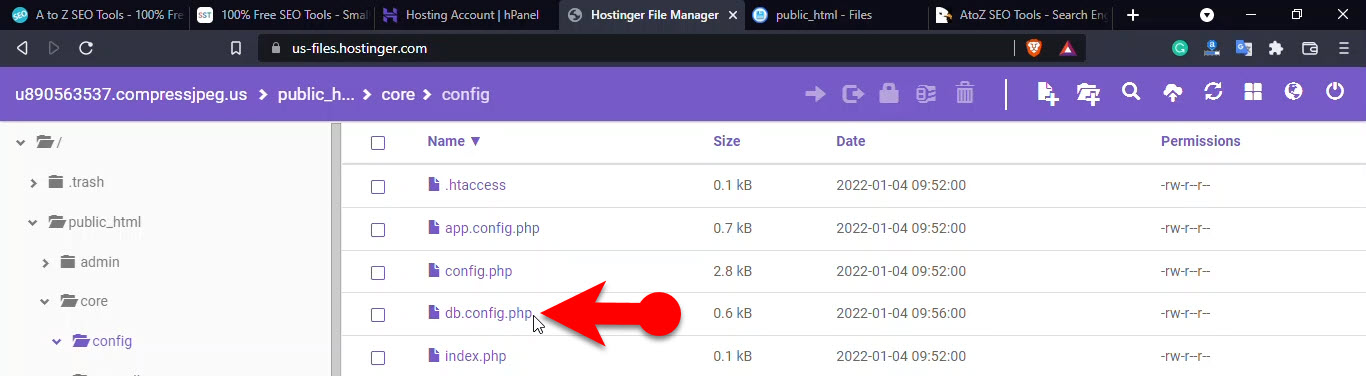Viewport: 1366px width, 376px height.
Task: Check the box for config.php row
Action: (378, 272)
